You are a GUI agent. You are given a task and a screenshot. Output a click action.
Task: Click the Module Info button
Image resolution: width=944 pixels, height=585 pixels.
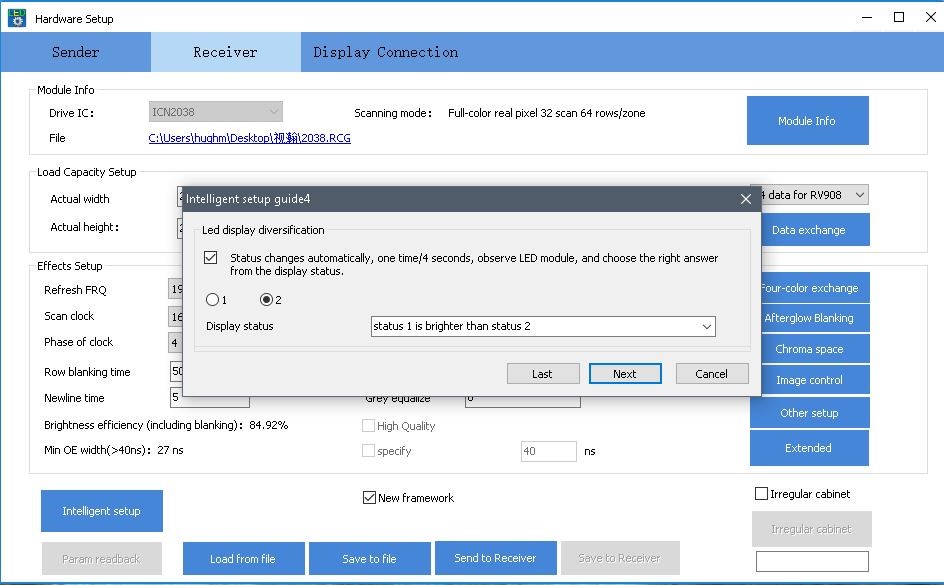click(x=807, y=121)
